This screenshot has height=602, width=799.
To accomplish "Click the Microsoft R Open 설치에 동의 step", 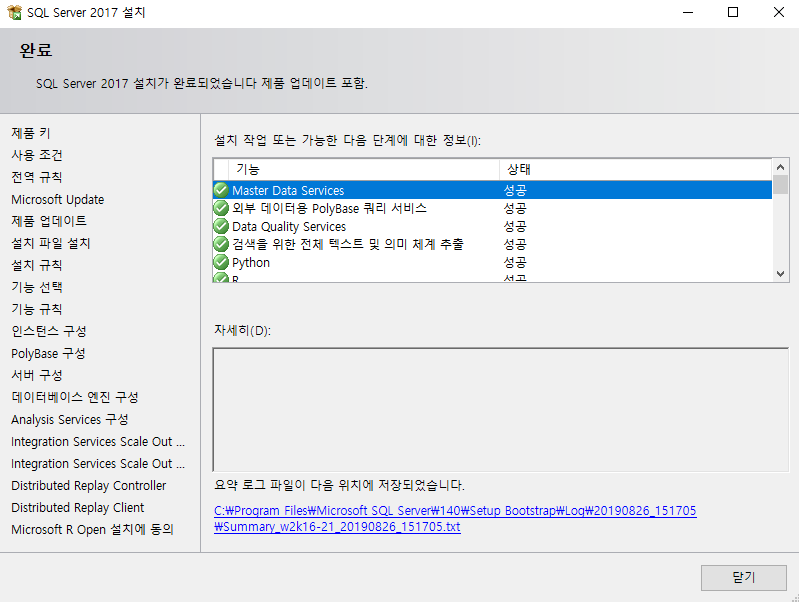I will pyautogui.click(x=92, y=530).
